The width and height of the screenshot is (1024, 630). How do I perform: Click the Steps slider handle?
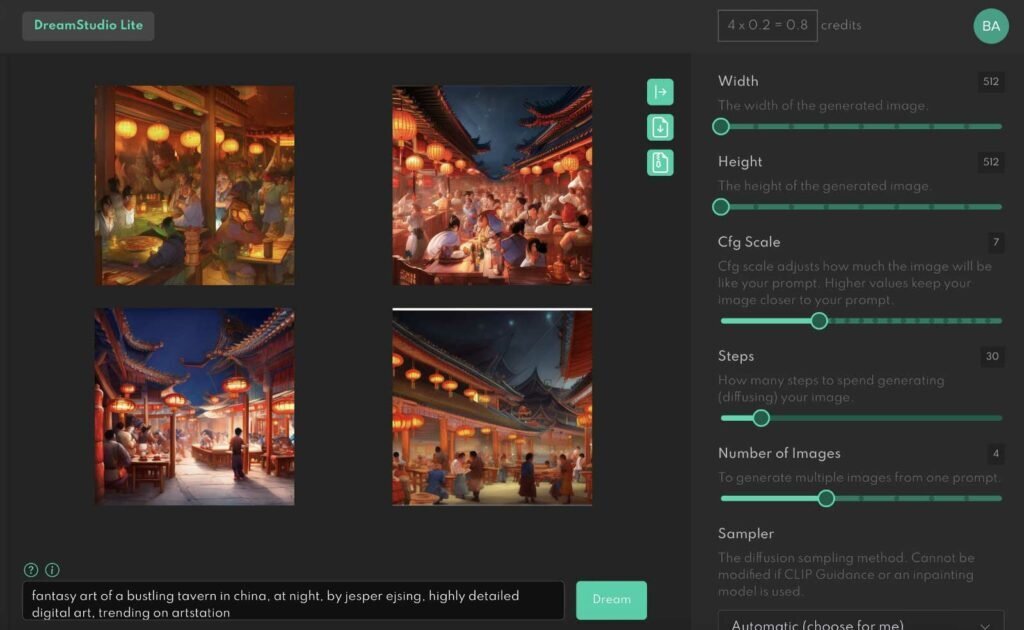pos(761,418)
